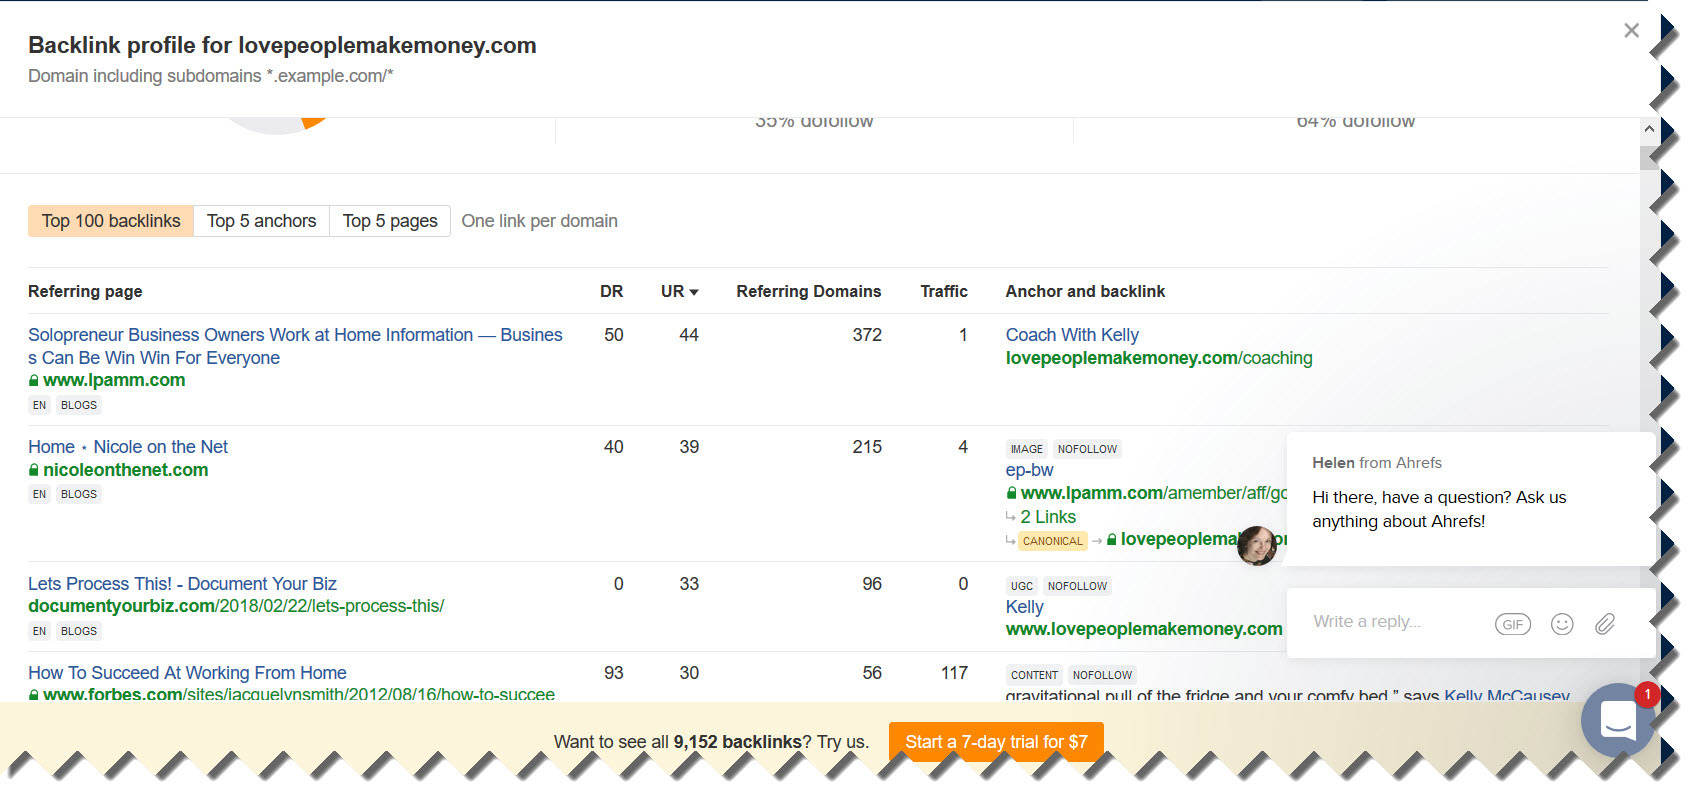Sort by the DR column header
This screenshot has height=791, width=1689.
(611, 291)
